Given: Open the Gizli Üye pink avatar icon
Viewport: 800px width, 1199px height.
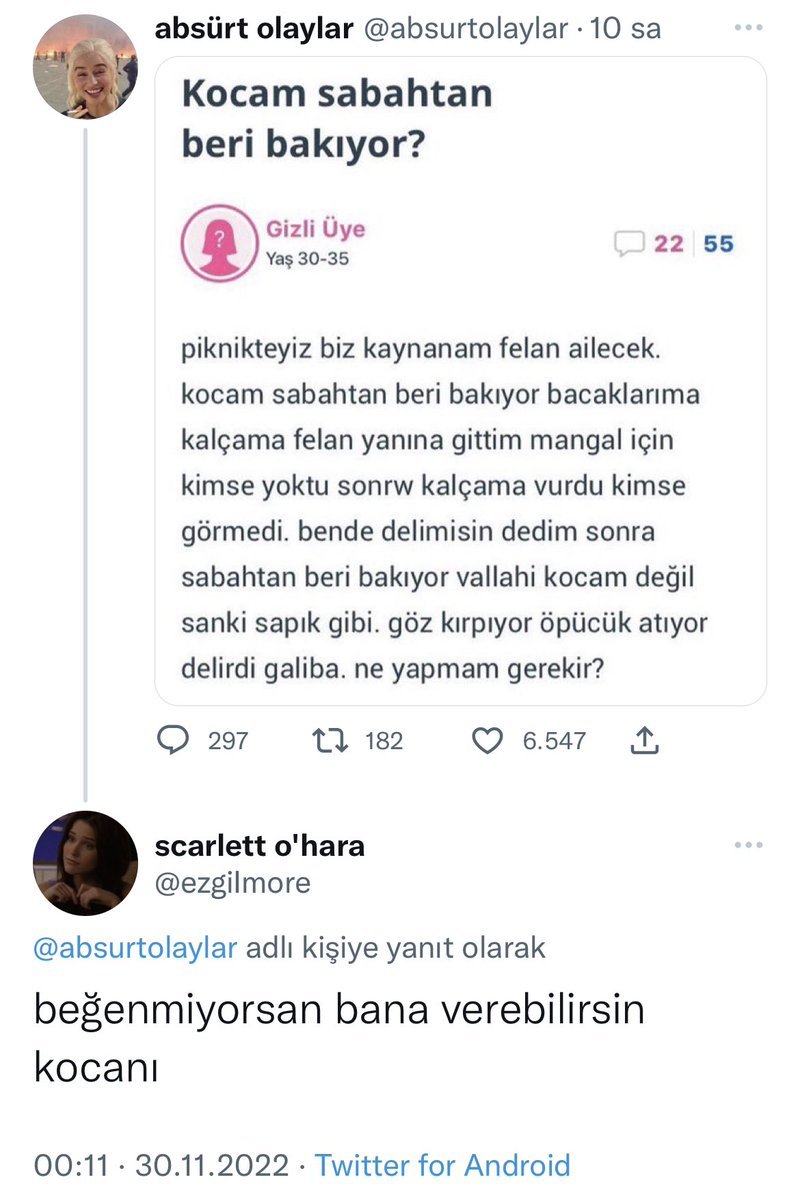Looking at the screenshot, I should coord(216,241).
